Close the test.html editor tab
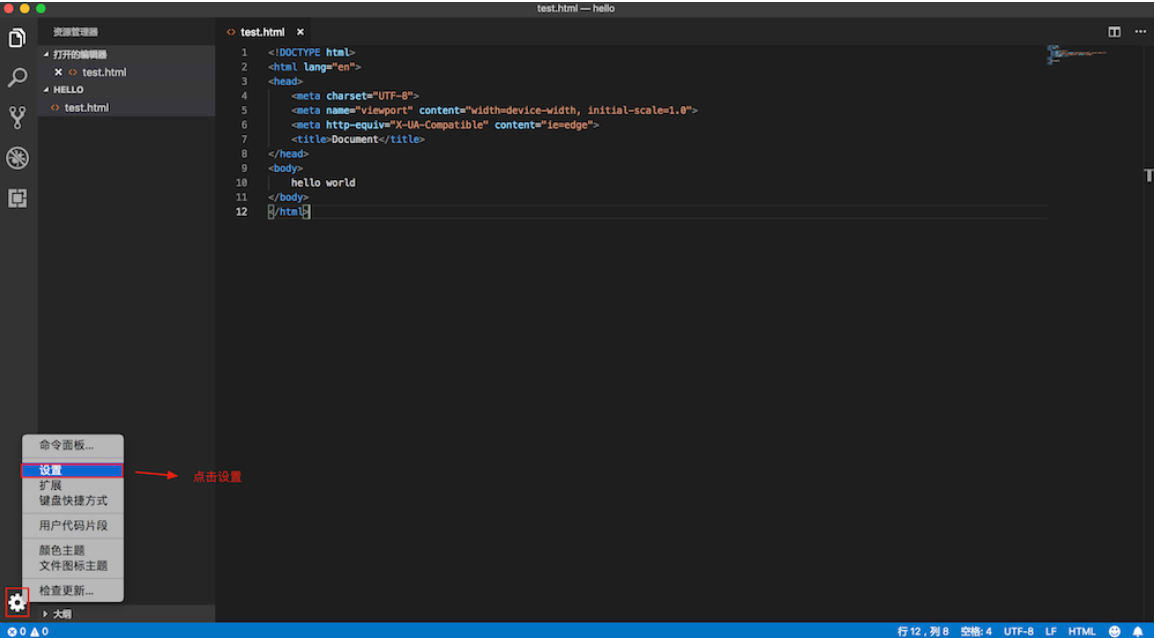Viewport: 1156px width, 638px height. click(300, 32)
